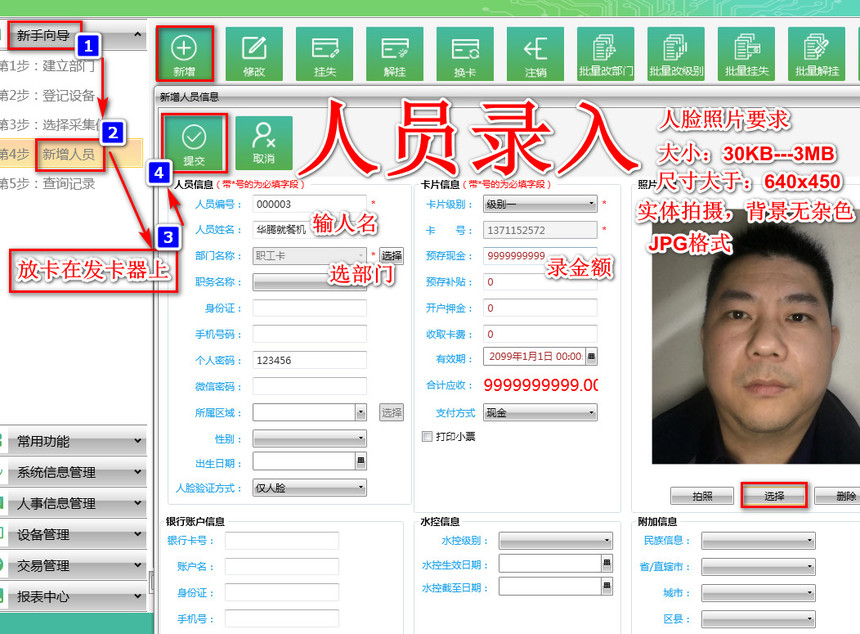The image size is (860, 634).
Task: Expand the 设备管理 sidebar section
Action: pos(73,535)
